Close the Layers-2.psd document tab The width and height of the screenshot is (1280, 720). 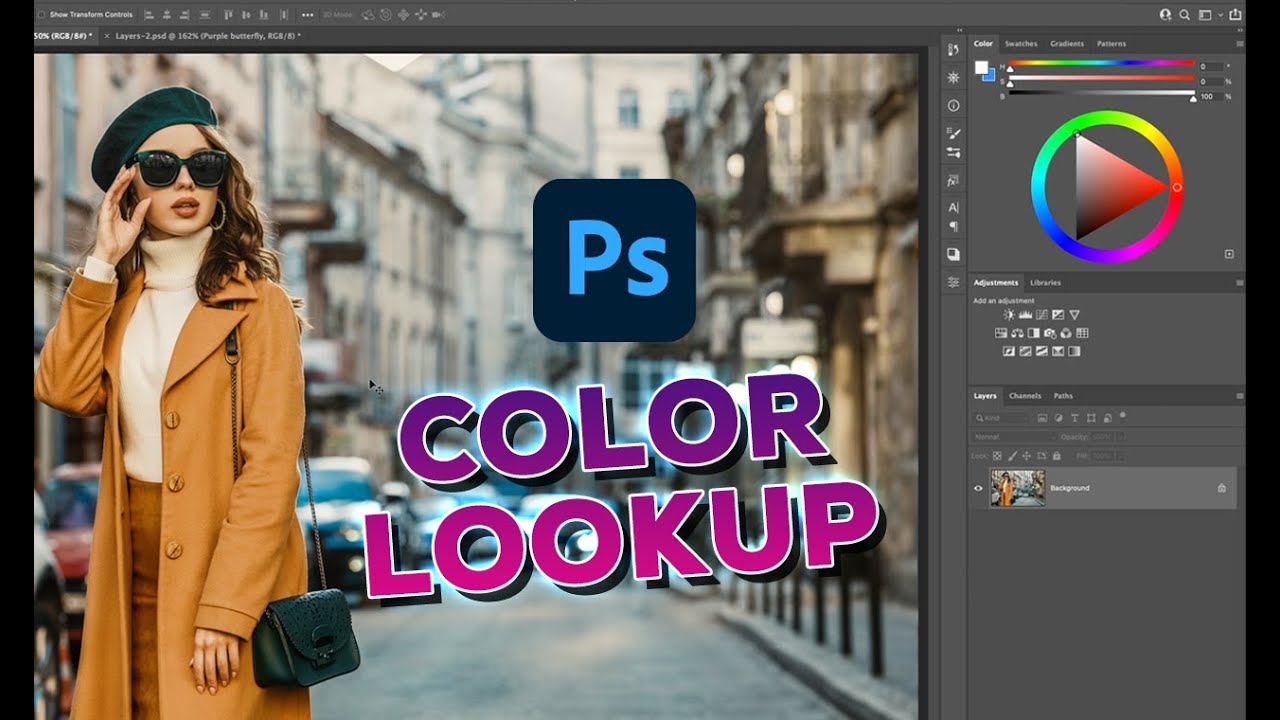(107, 36)
